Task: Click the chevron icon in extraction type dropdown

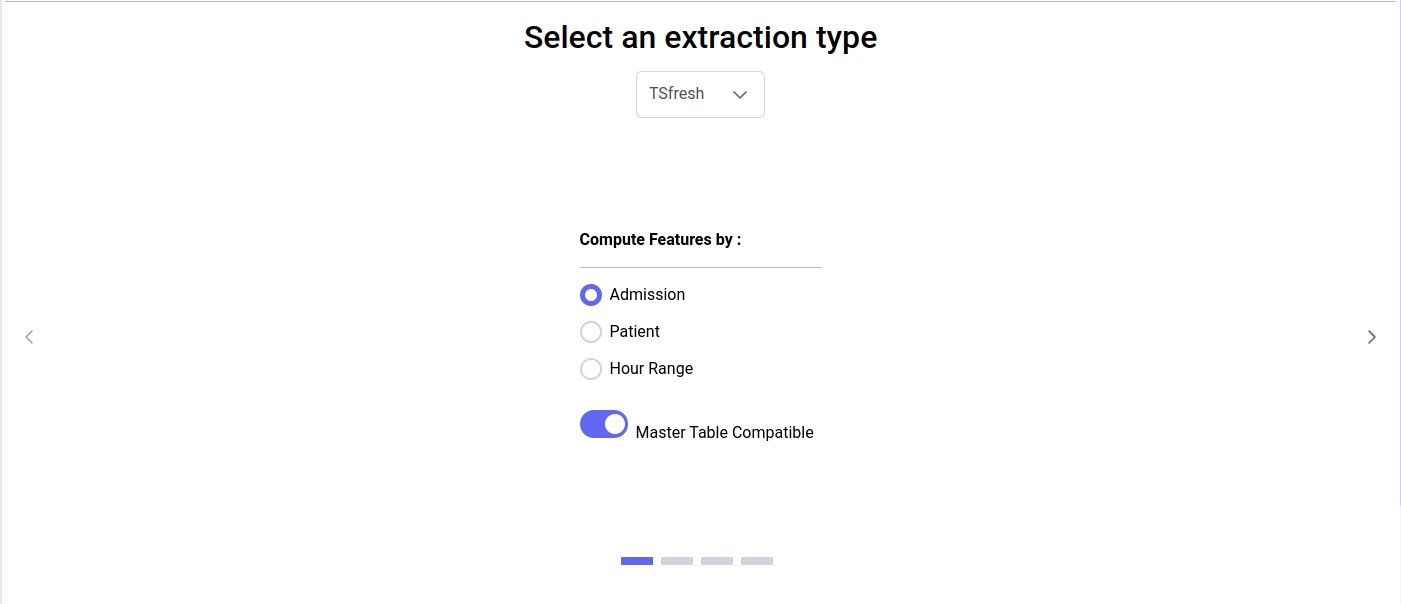Action: coord(740,95)
